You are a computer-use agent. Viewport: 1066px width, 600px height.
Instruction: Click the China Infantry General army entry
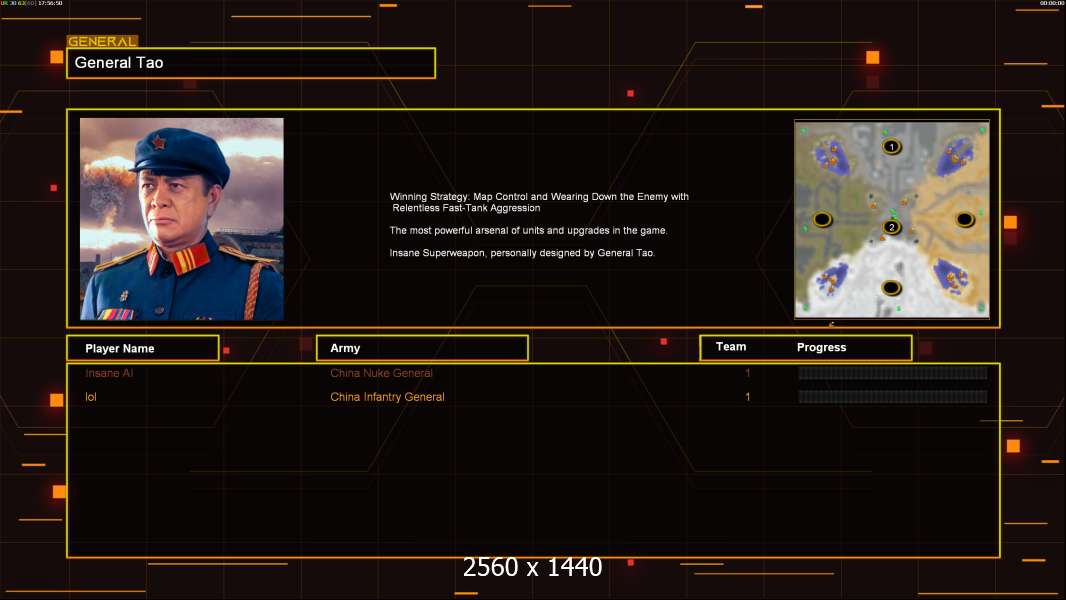pyautogui.click(x=388, y=397)
